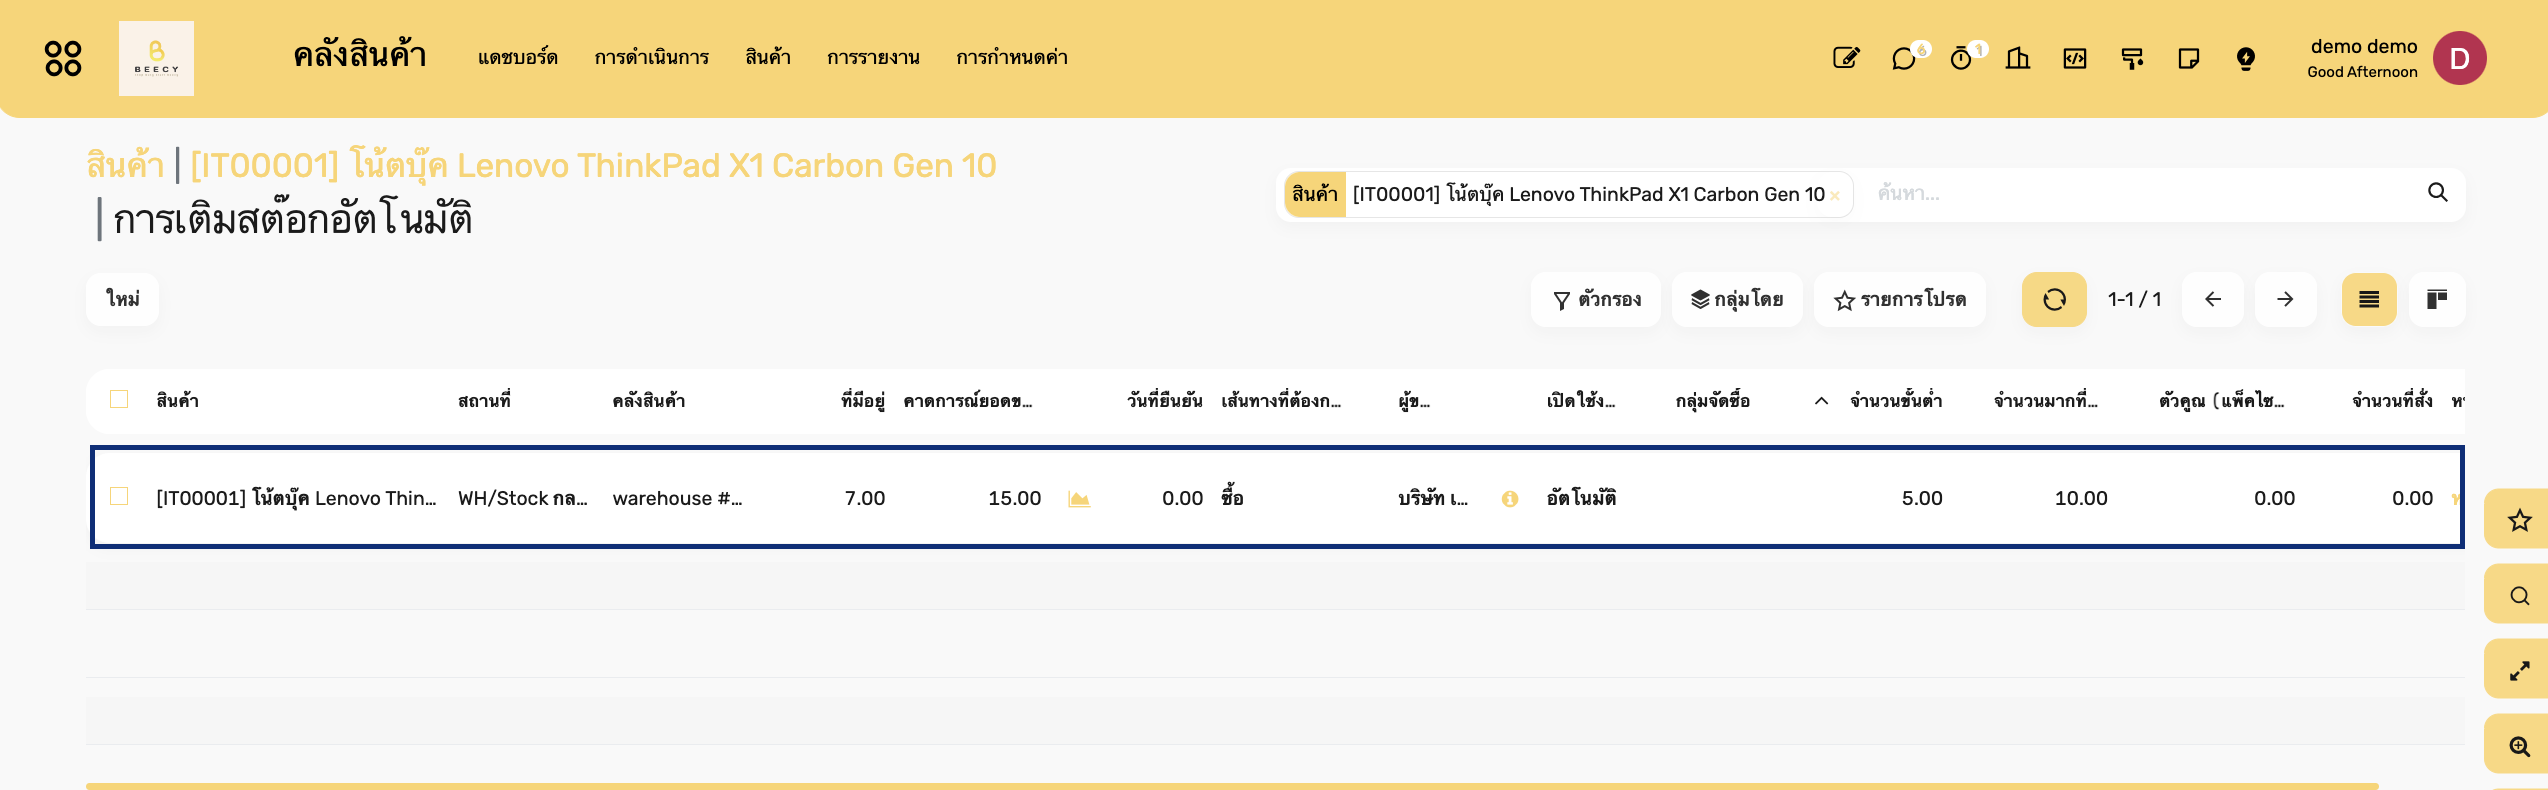Image resolution: width=2548 pixels, height=790 pixels.
Task: Click the minimum quantity 5.00 cell
Action: (x=1922, y=498)
